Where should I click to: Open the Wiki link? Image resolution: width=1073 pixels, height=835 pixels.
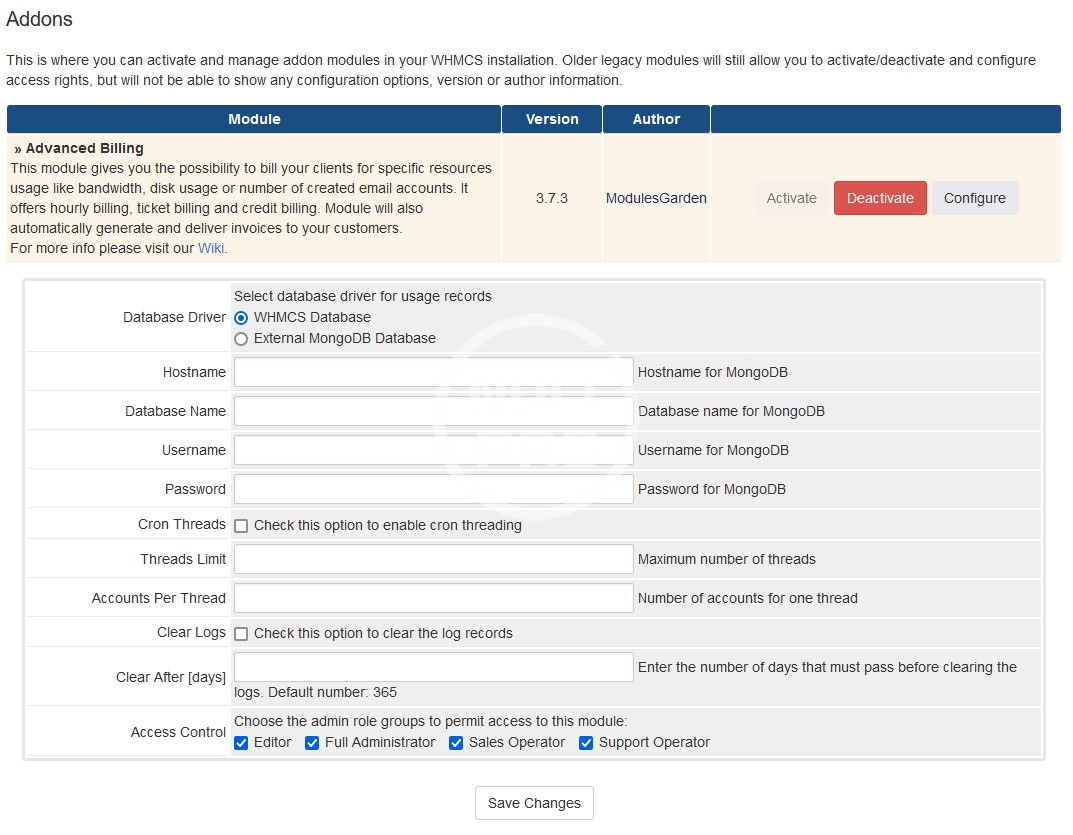tap(211, 248)
